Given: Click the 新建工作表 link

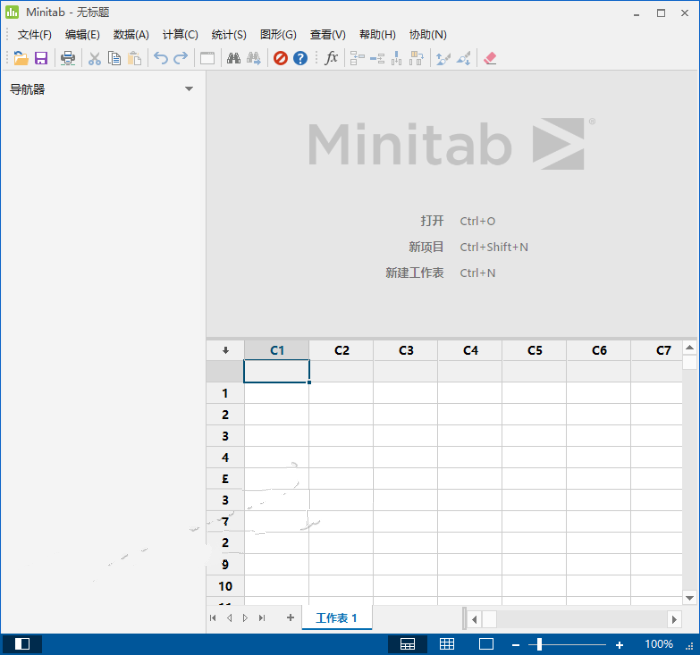Looking at the screenshot, I should click(x=415, y=273).
